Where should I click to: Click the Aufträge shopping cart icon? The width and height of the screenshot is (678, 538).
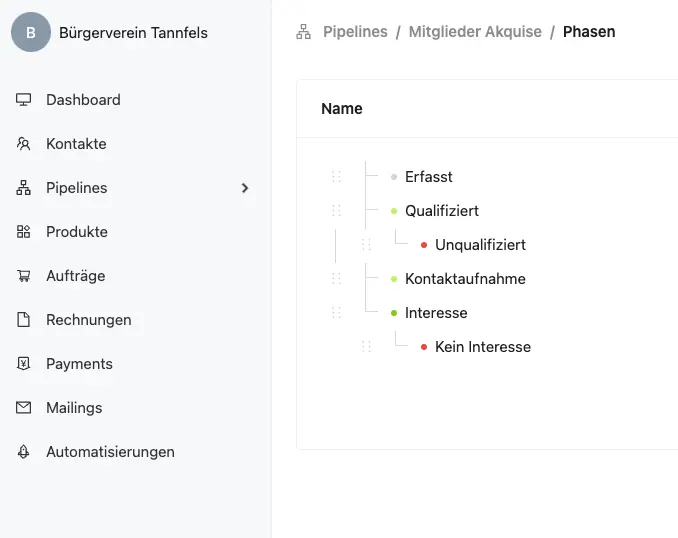[24, 276]
